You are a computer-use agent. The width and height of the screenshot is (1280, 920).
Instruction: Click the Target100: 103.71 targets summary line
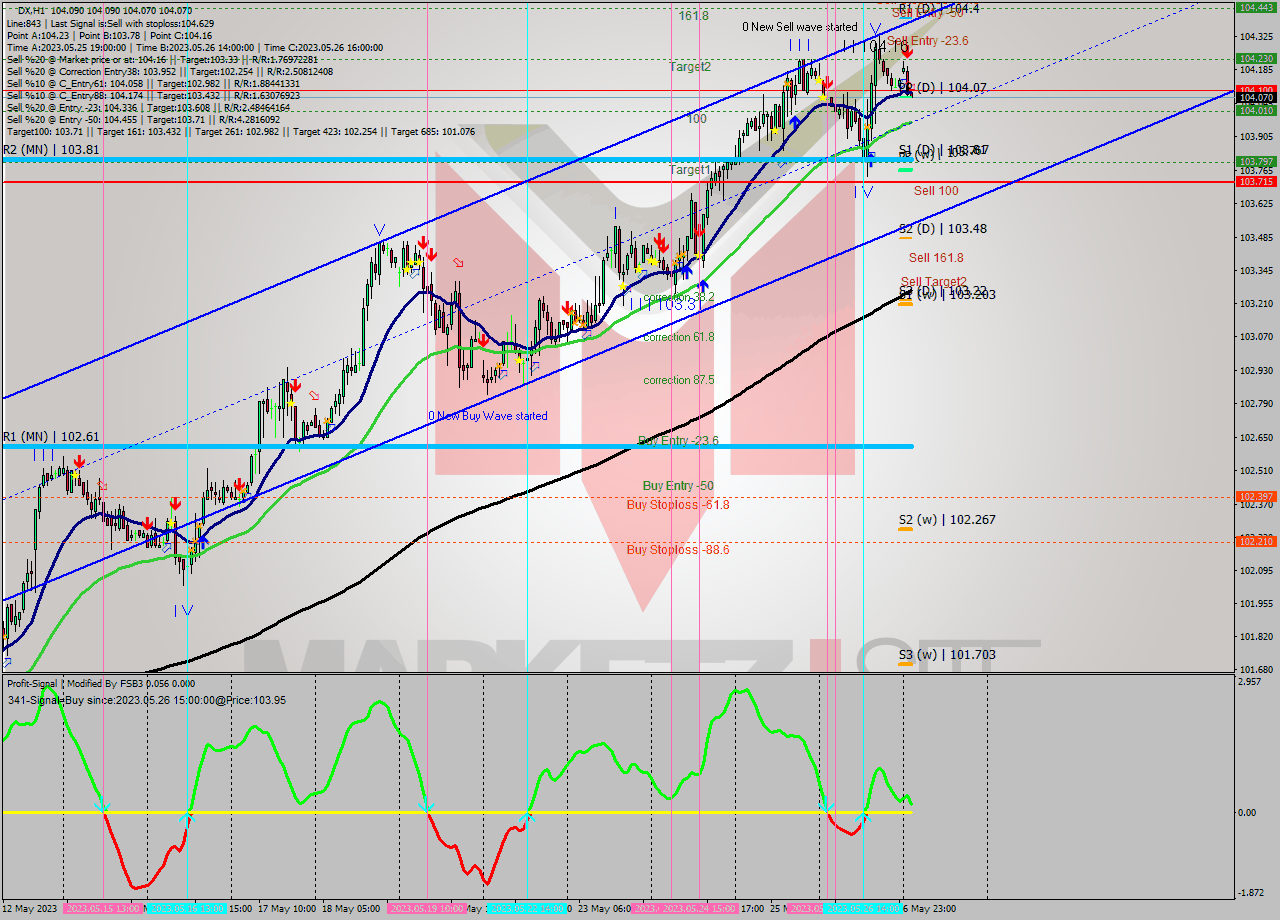(240, 131)
